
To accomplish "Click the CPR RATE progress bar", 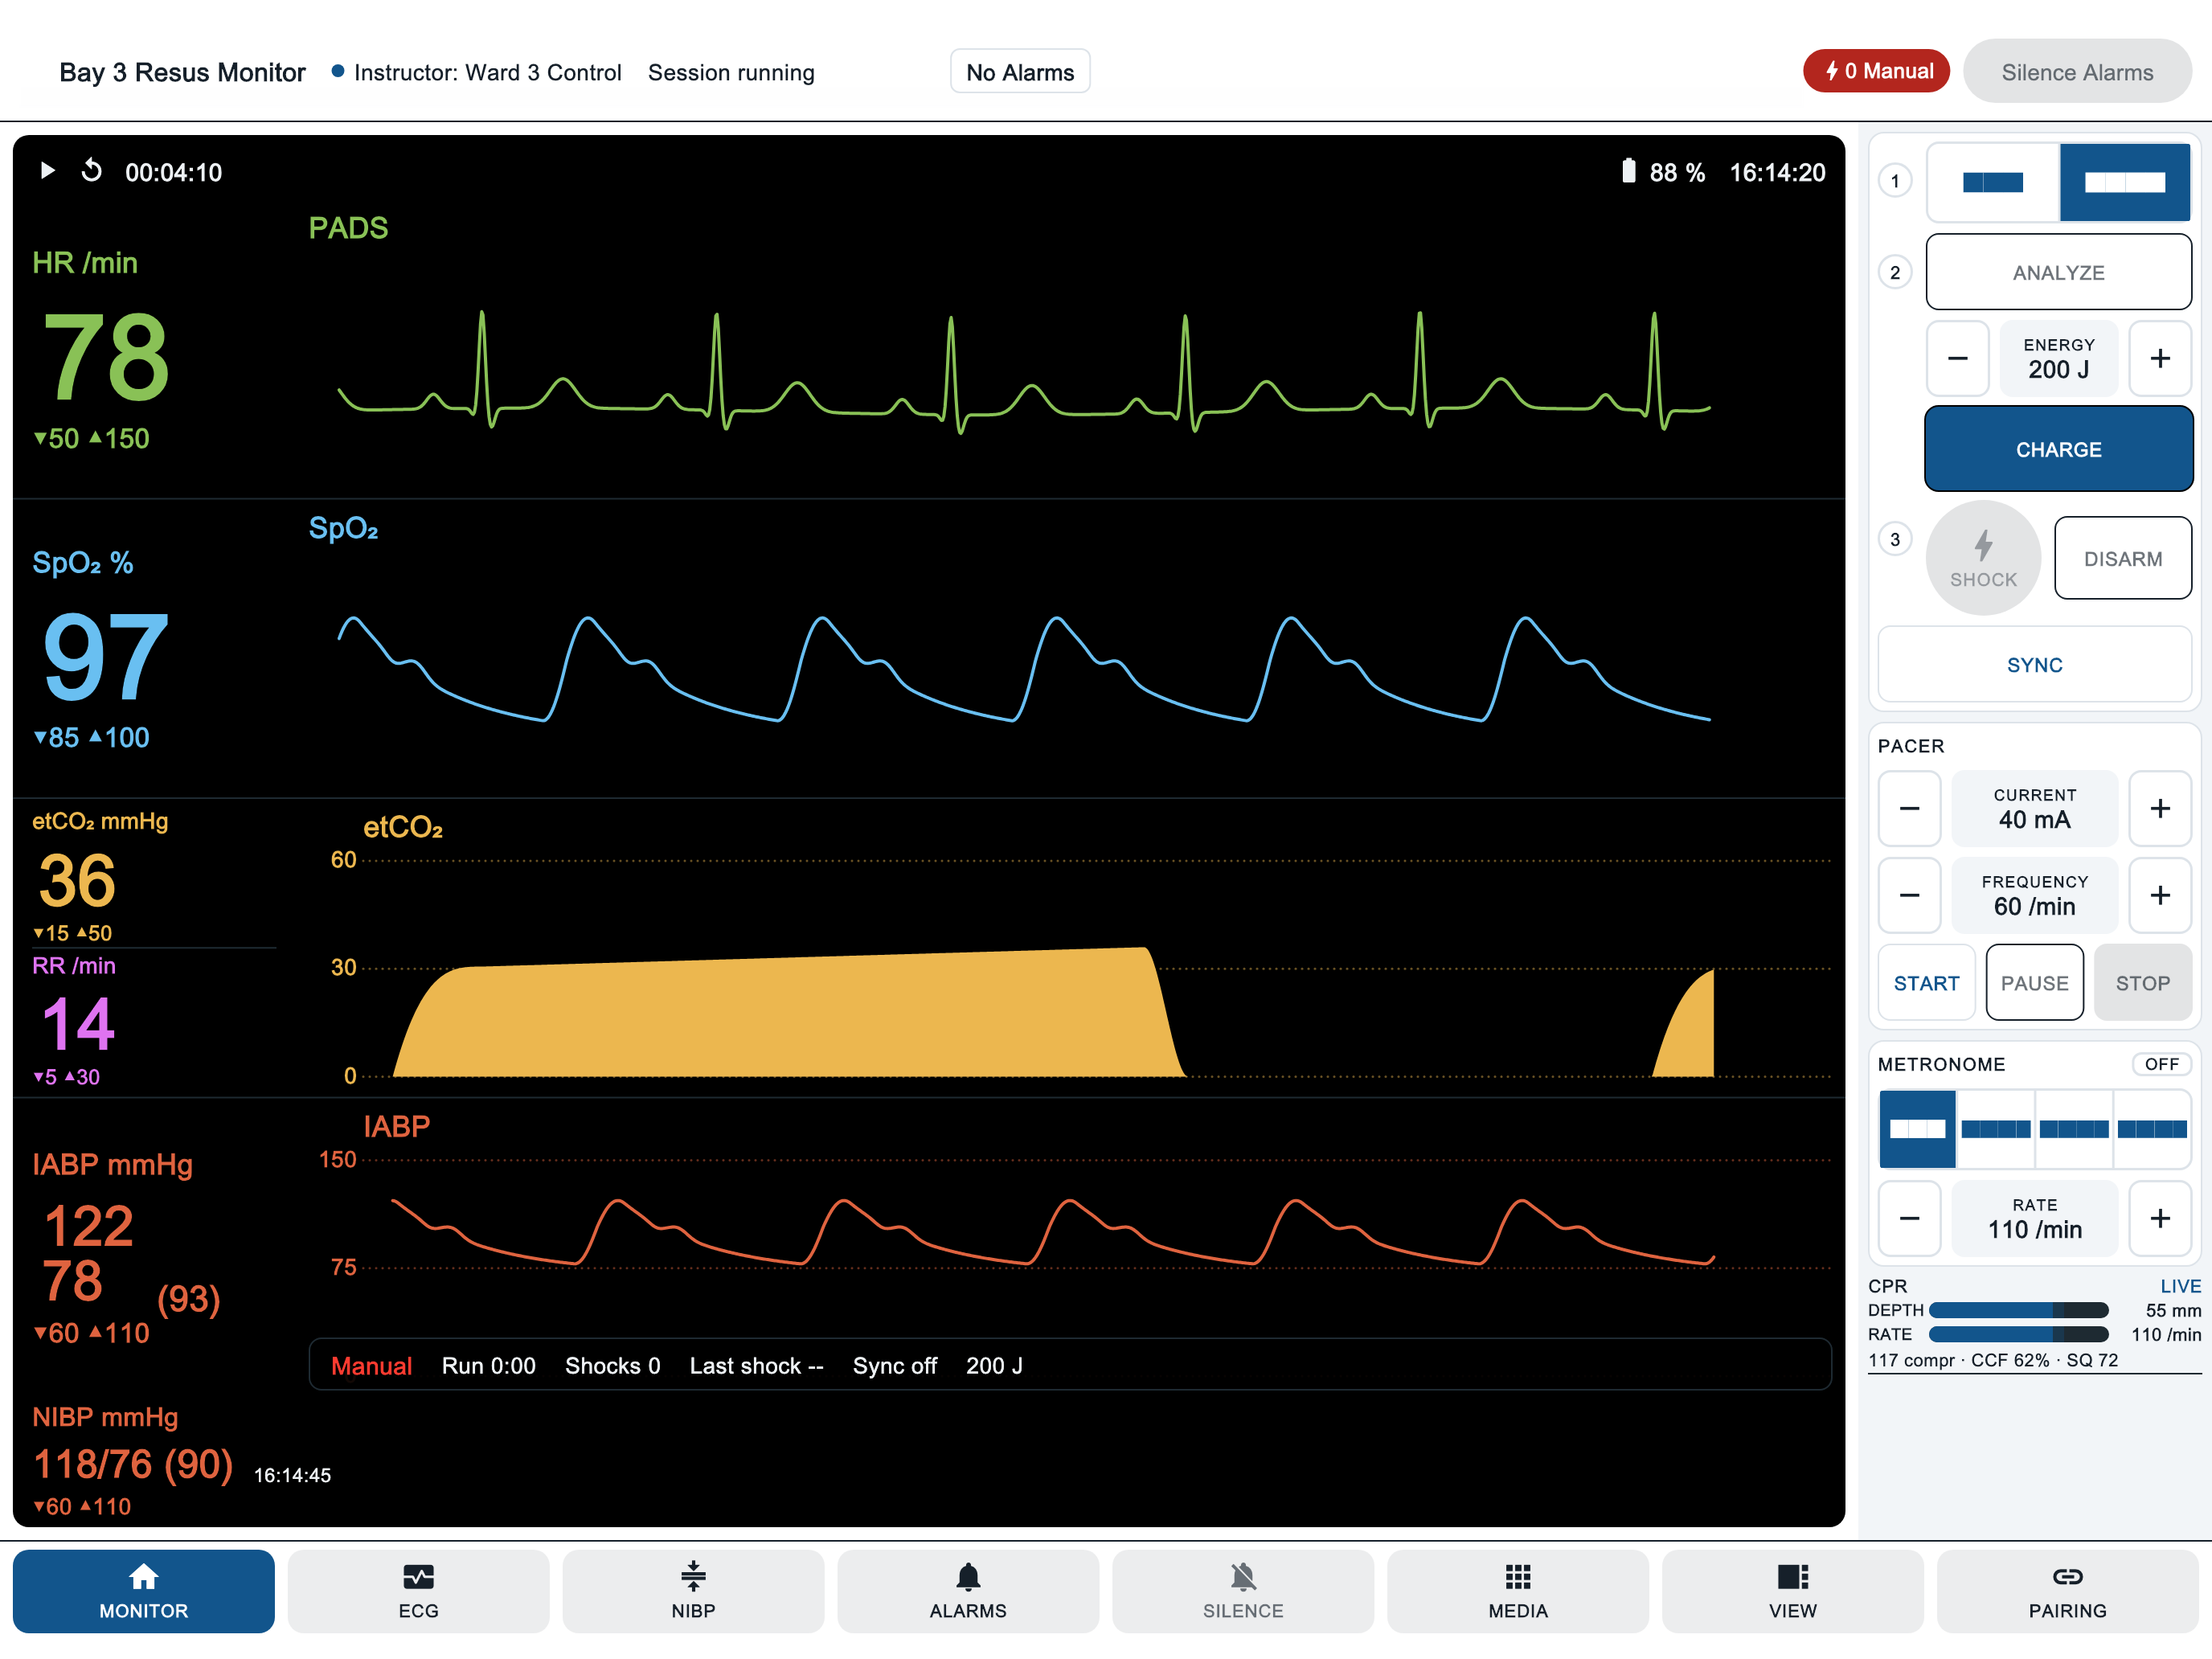I will coord(2019,1334).
